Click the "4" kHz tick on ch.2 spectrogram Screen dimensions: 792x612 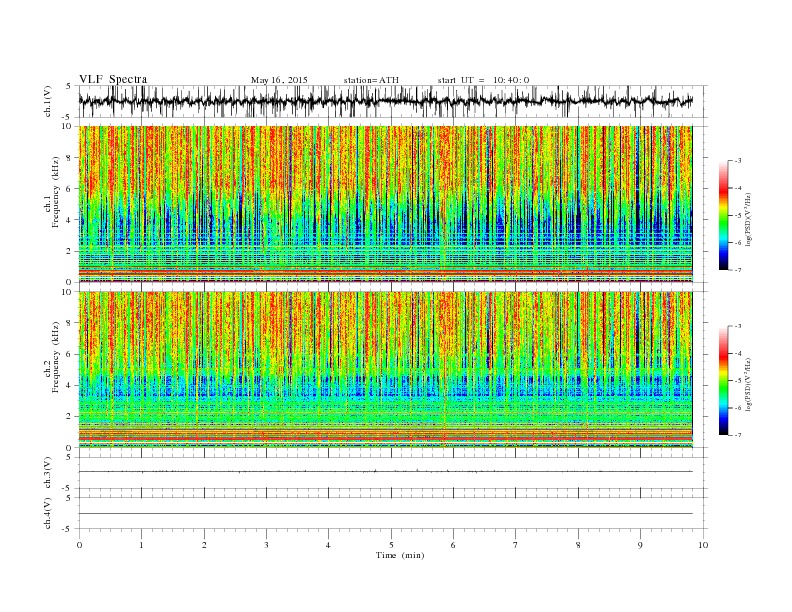coord(70,386)
